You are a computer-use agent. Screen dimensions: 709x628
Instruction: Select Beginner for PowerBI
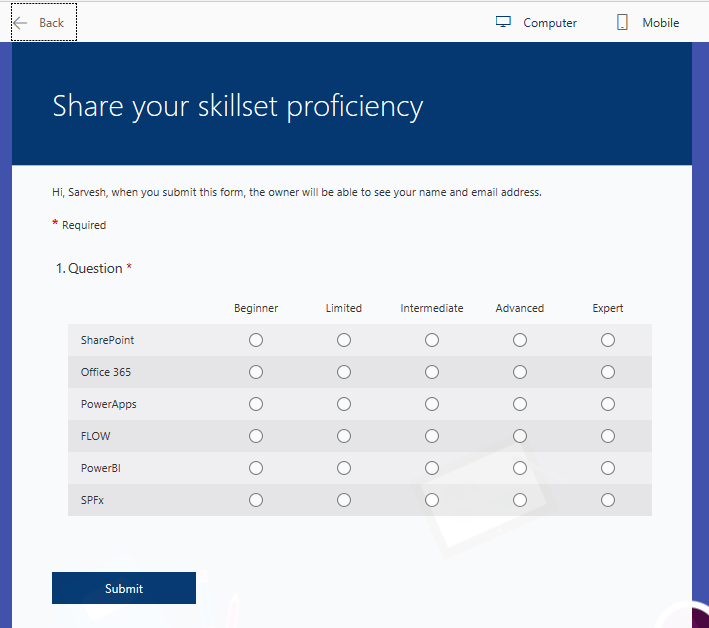tap(256, 468)
